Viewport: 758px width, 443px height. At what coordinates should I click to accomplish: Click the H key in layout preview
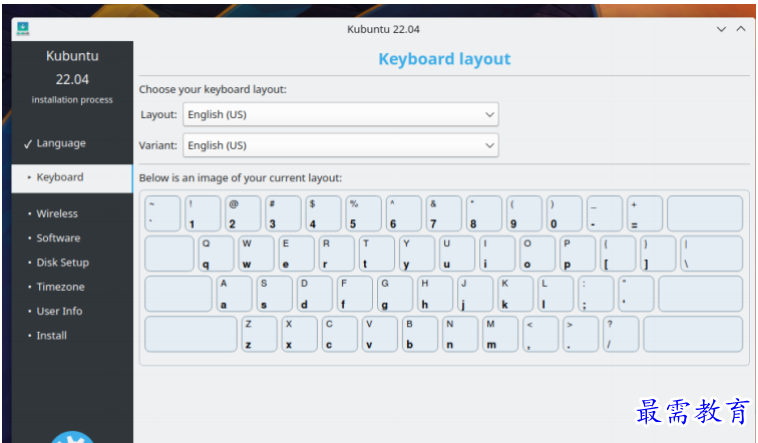pos(435,294)
